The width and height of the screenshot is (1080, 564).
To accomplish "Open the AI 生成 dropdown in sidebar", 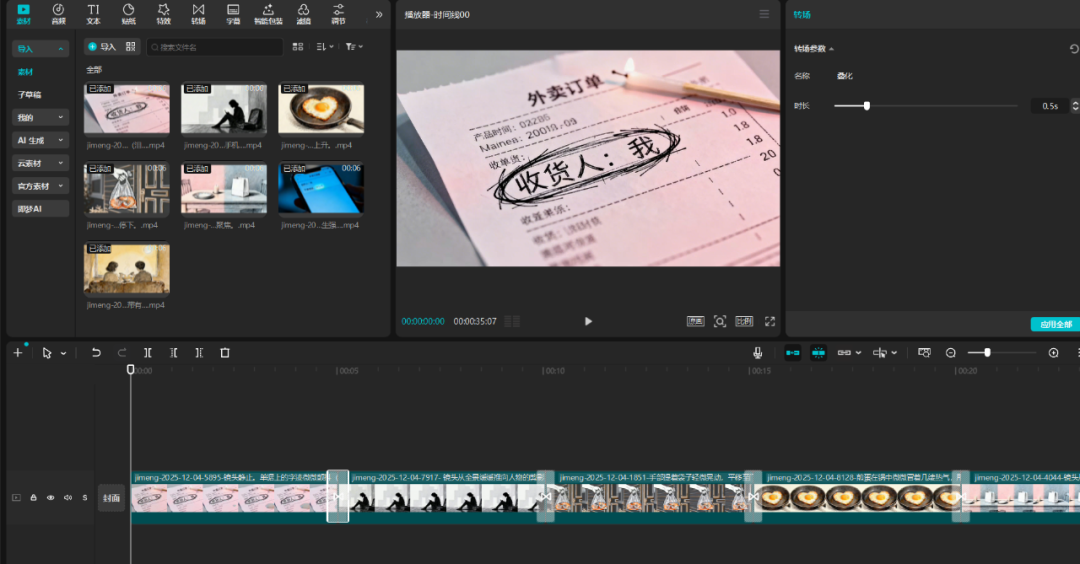I will [x=40, y=141].
